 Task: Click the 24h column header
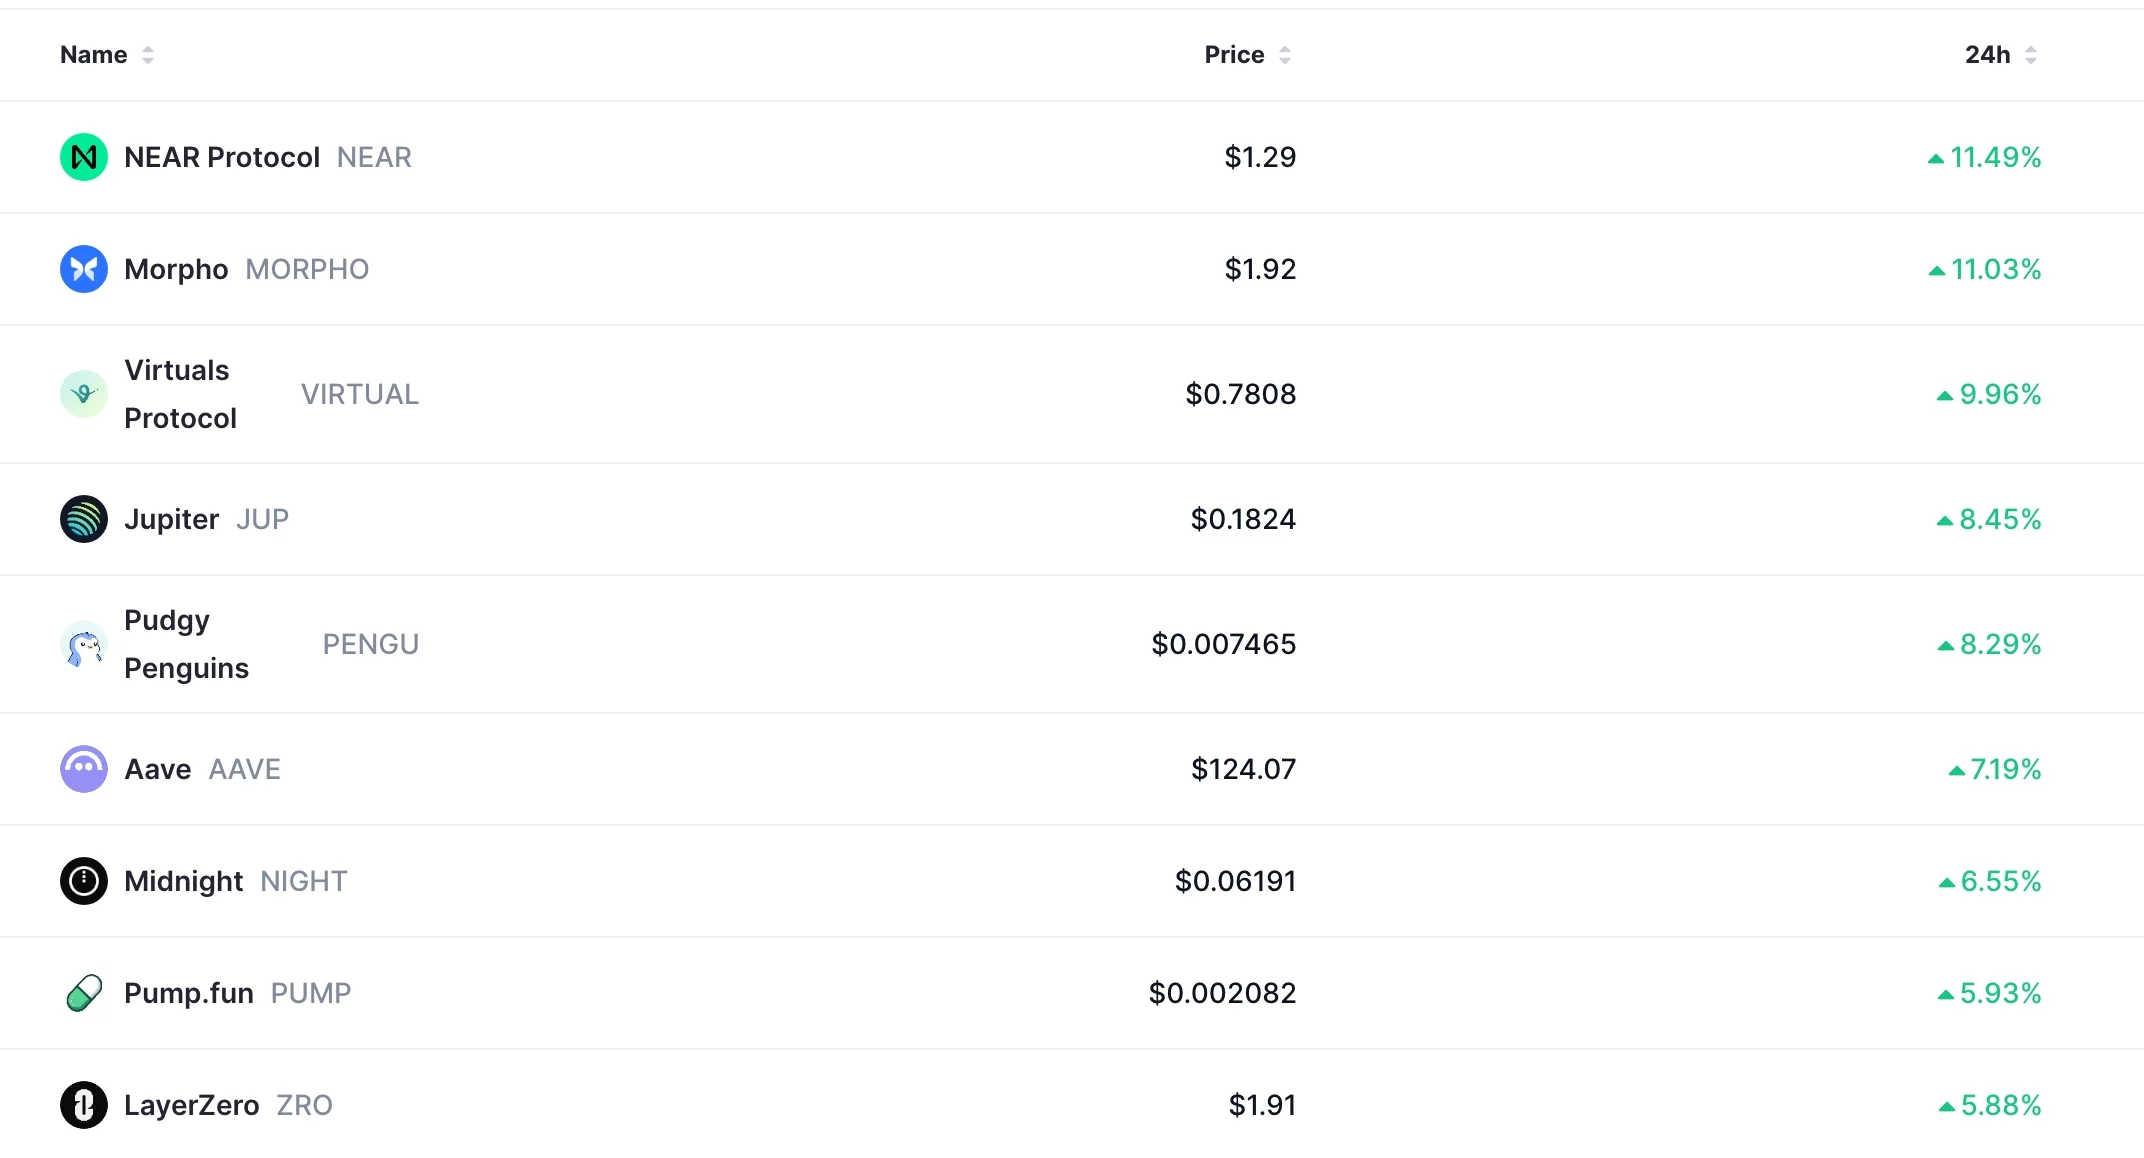tap(1991, 55)
